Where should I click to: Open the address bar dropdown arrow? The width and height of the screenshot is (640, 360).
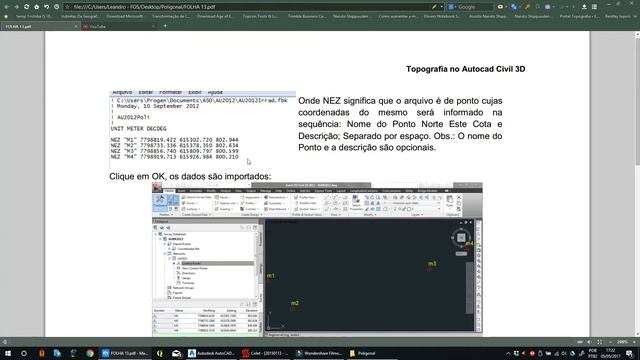(442, 7)
